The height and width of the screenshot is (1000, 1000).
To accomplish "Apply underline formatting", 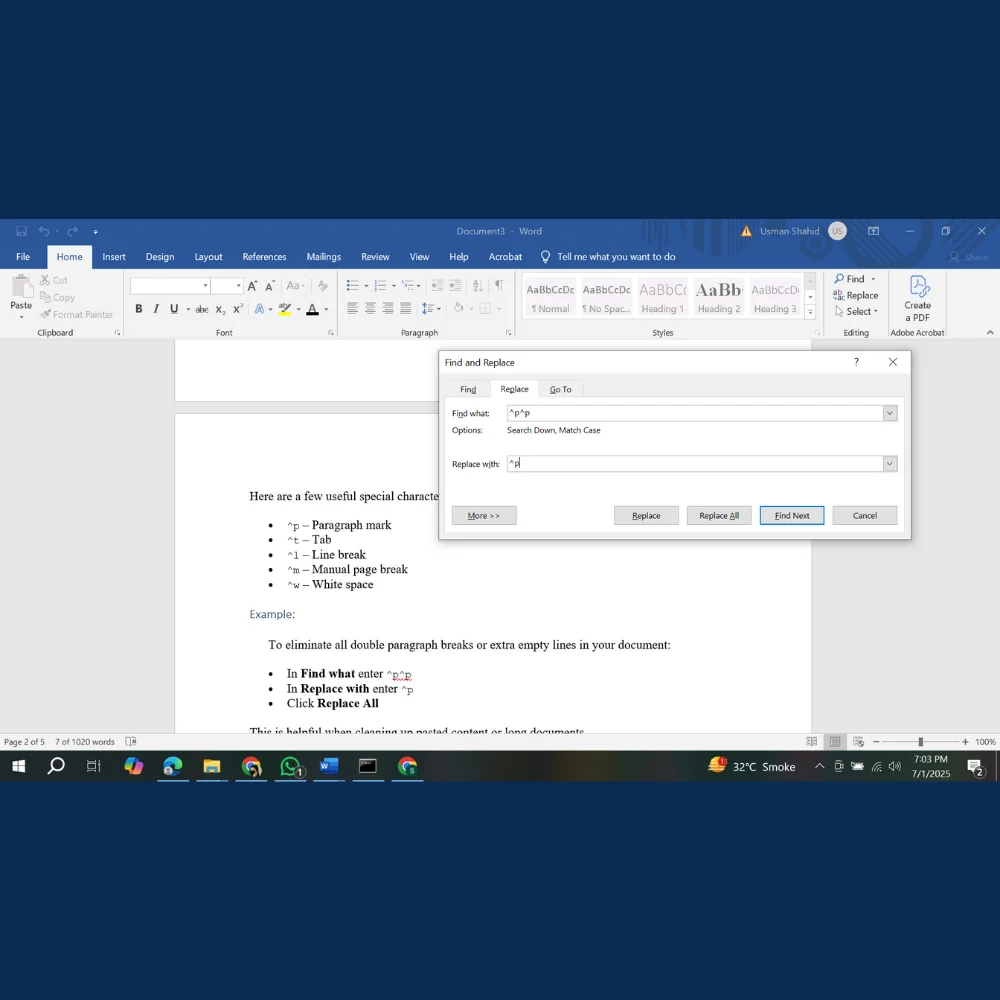I will 174,309.
